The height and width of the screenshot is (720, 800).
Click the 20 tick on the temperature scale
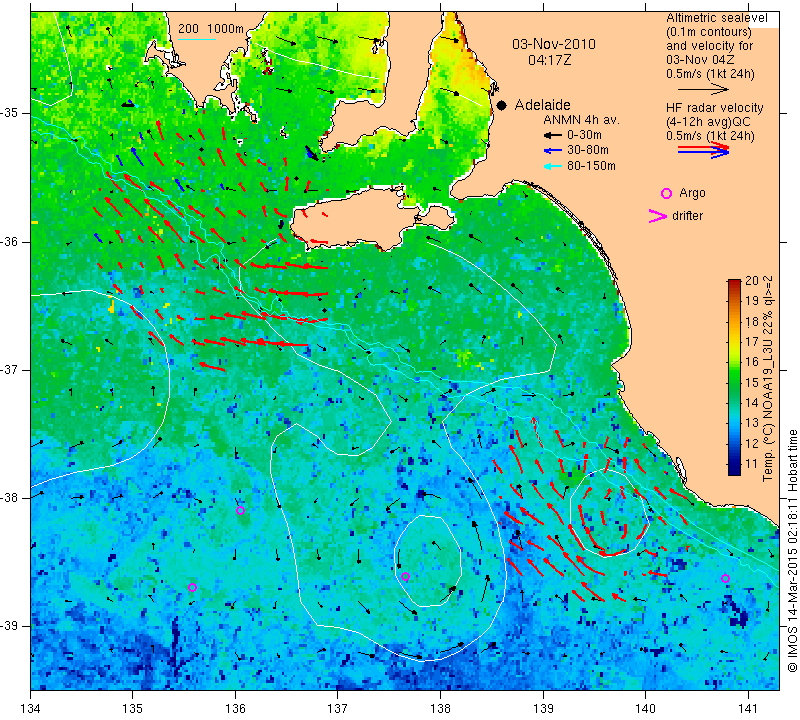(752, 280)
